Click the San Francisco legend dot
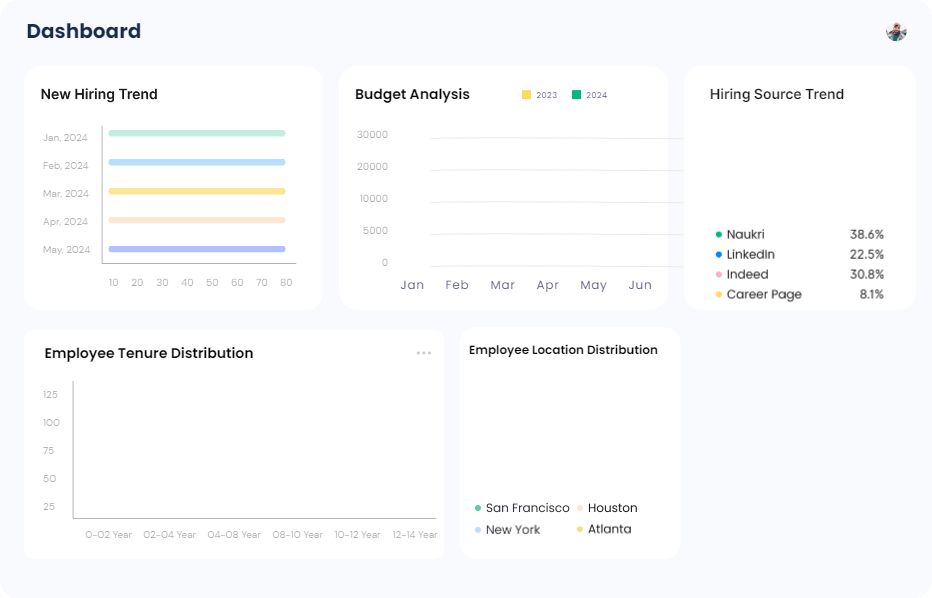 478,509
